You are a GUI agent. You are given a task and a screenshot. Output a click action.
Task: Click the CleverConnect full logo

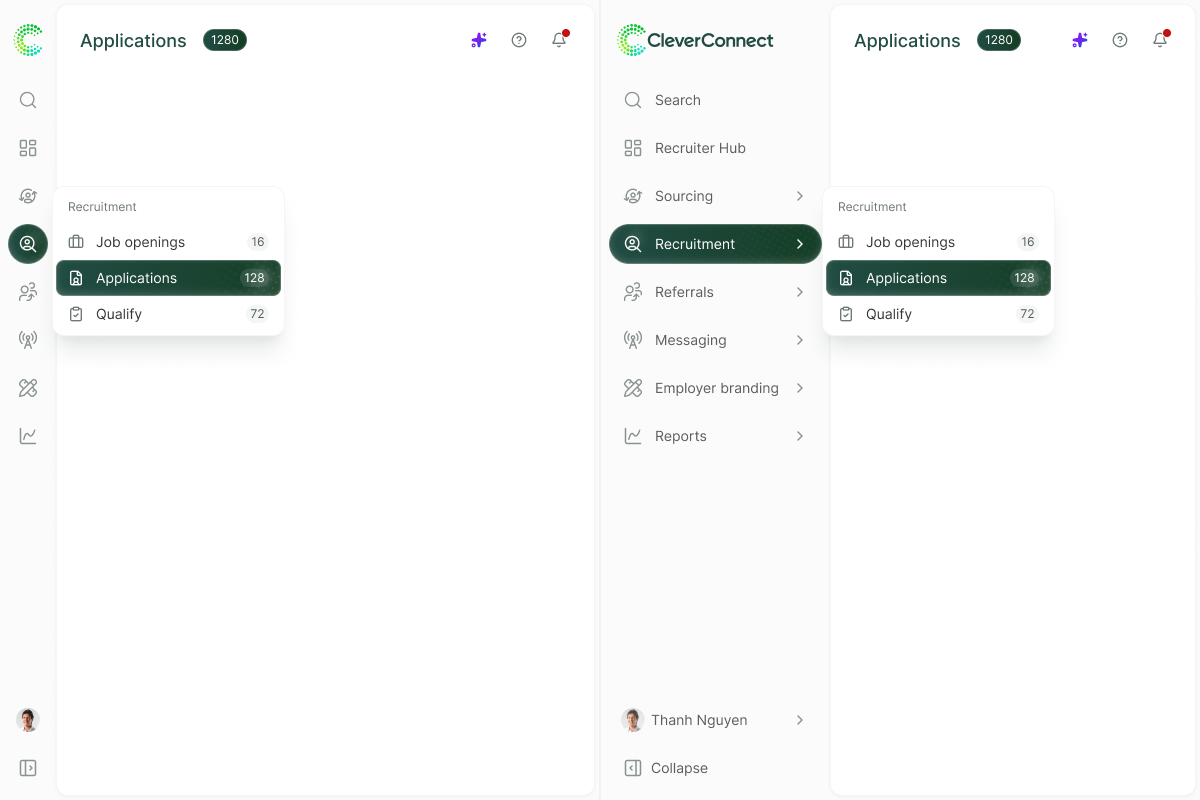point(696,40)
